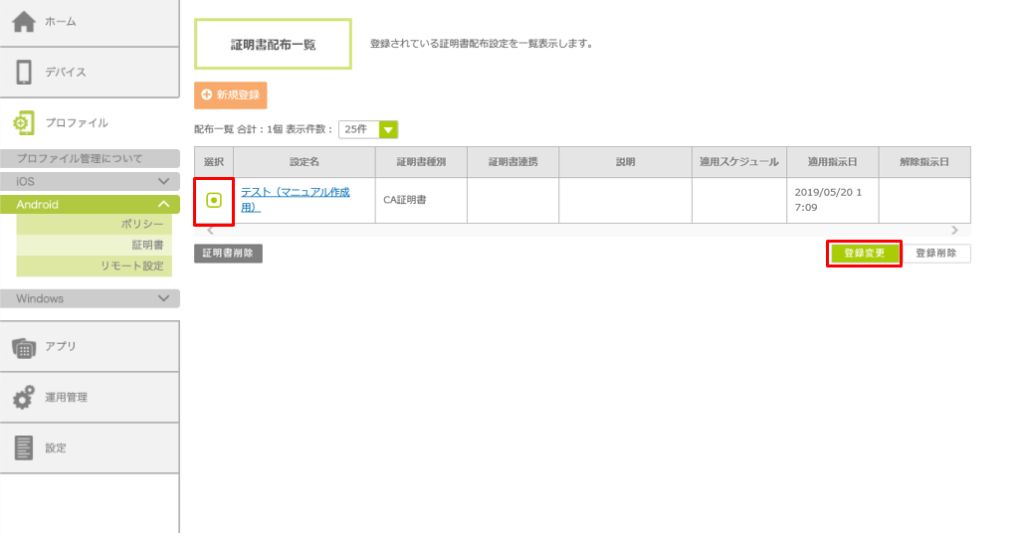Screen dimensions: 1024x533
Task: Open the 25件 display count dropdown
Action: [368, 129]
